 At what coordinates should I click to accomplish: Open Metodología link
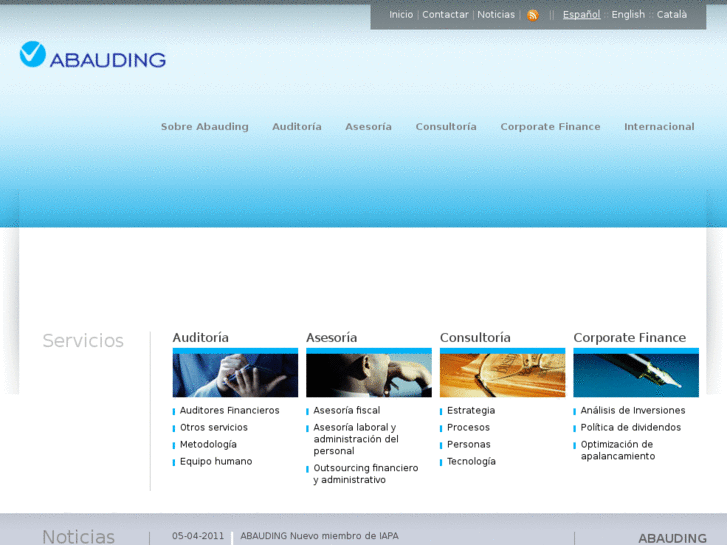tap(208, 445)
